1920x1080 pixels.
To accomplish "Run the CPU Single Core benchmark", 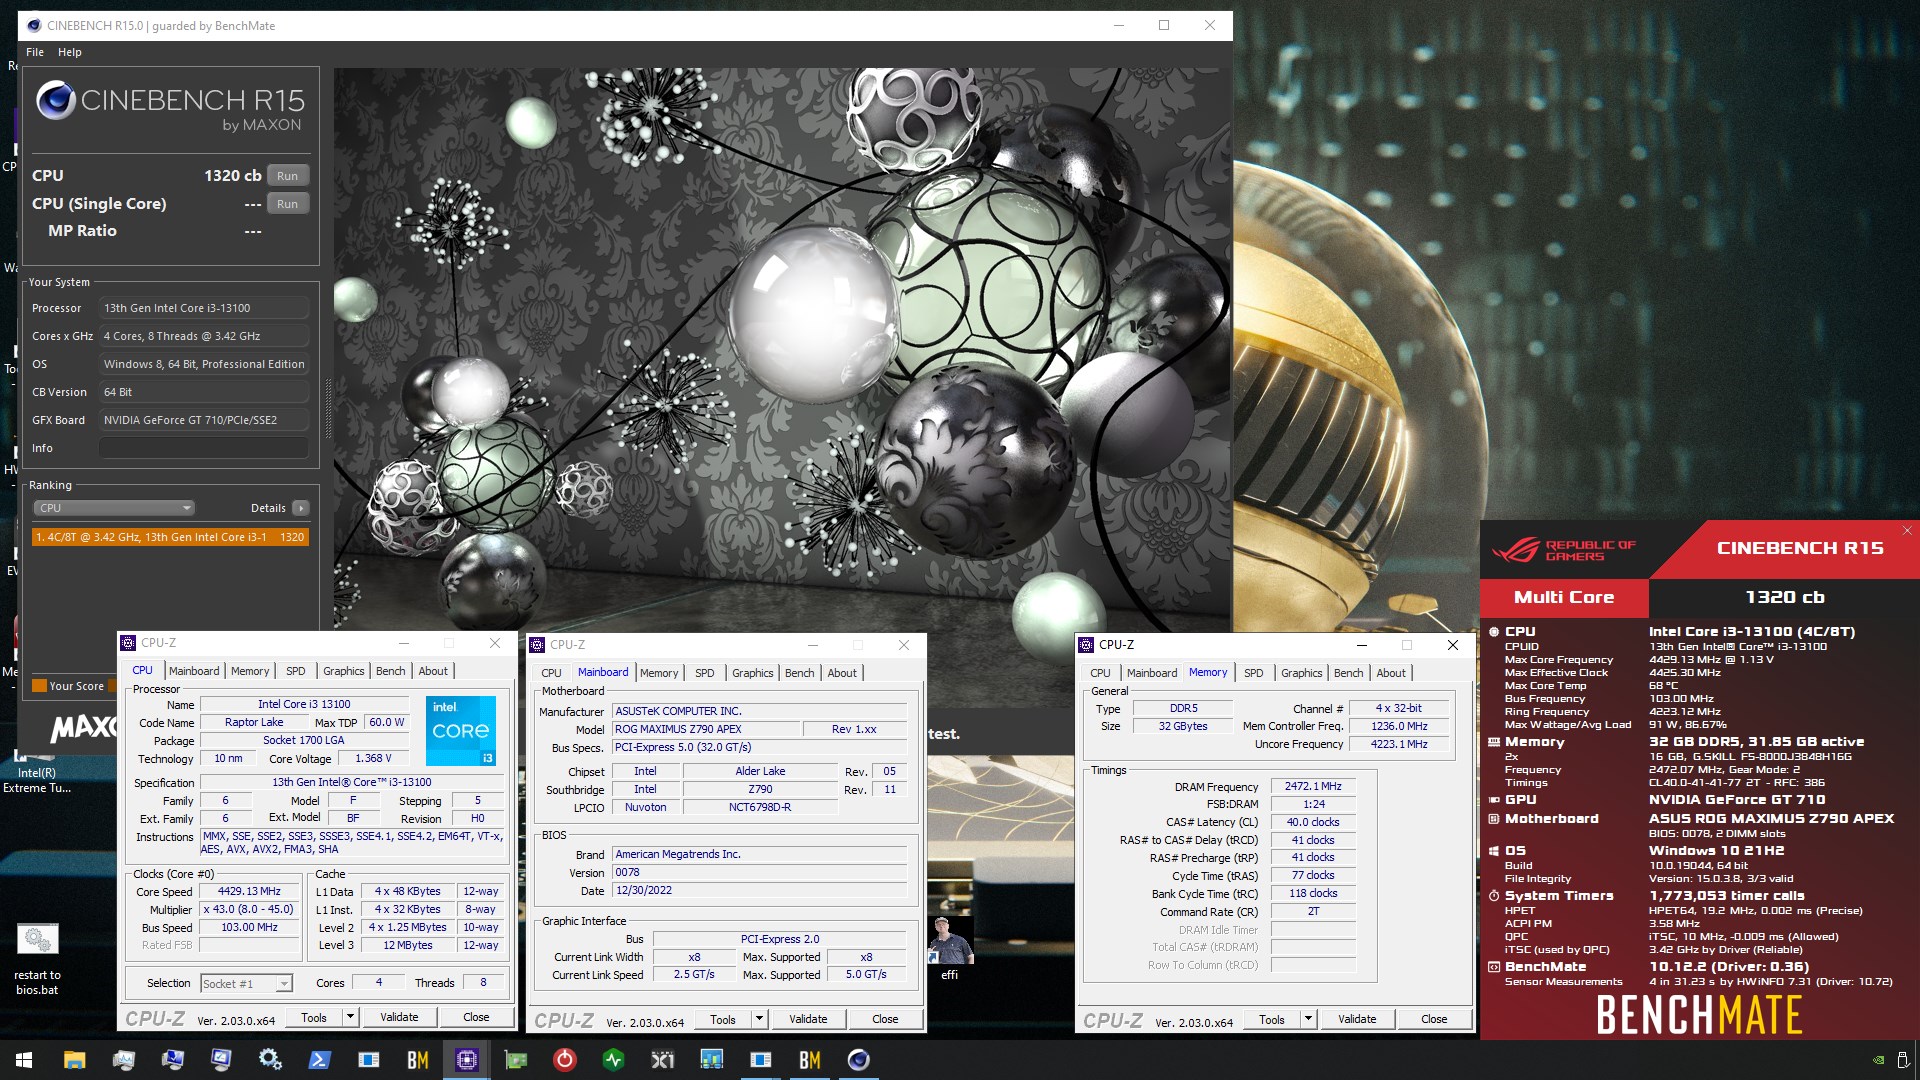I will 288,204.
